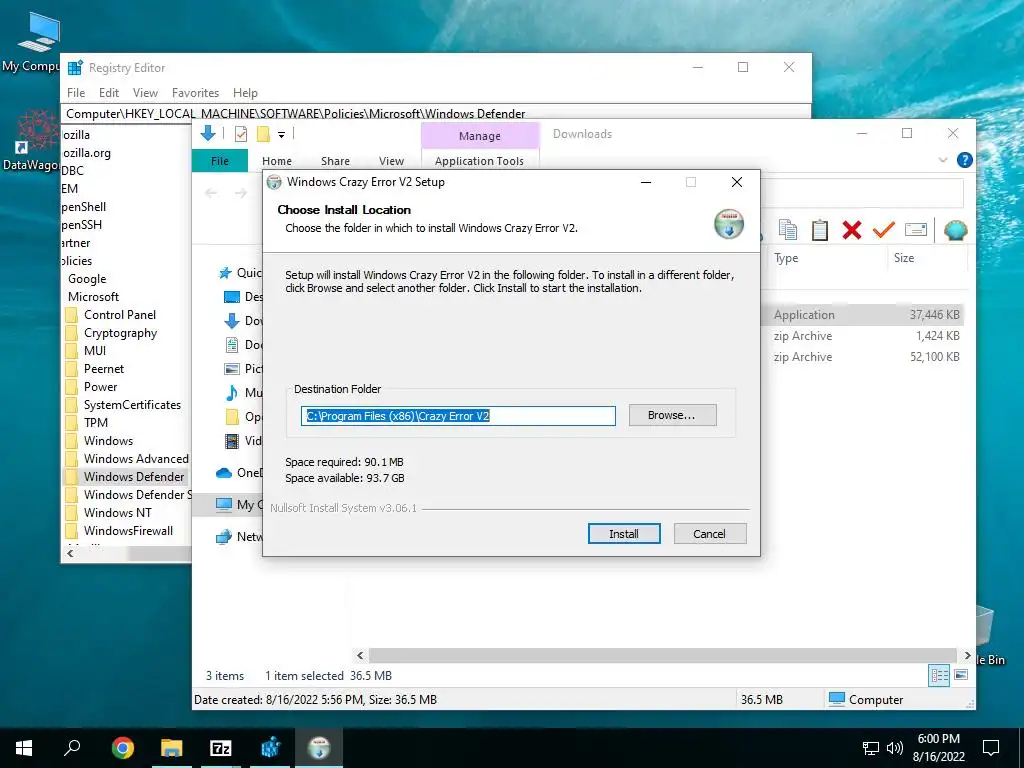Open the Windows Start button
Image resolution: width=1024 pixels, height=768 pixels.
[24, 748]
